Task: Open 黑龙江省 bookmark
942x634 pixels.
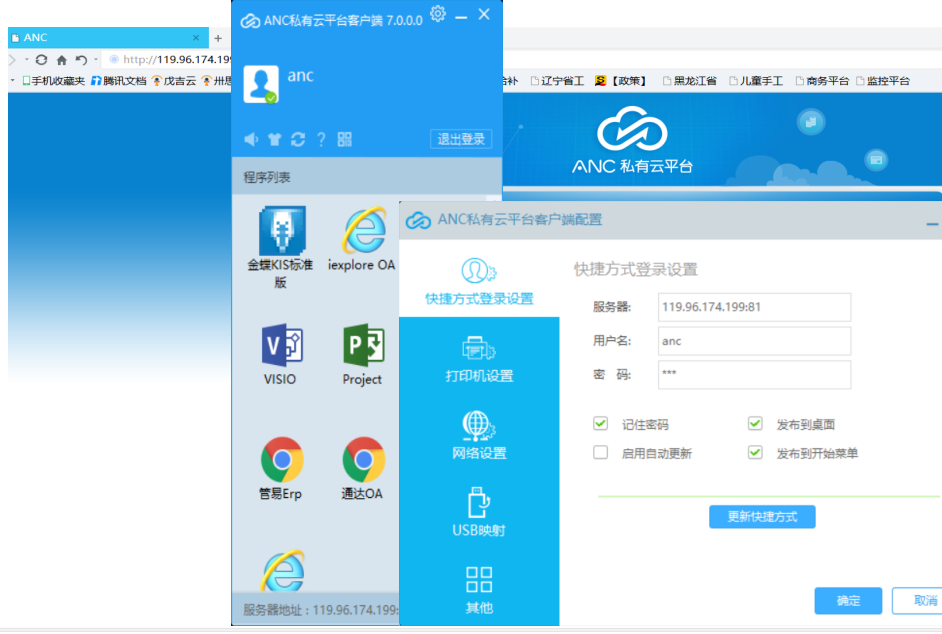Action: (690, 81)
